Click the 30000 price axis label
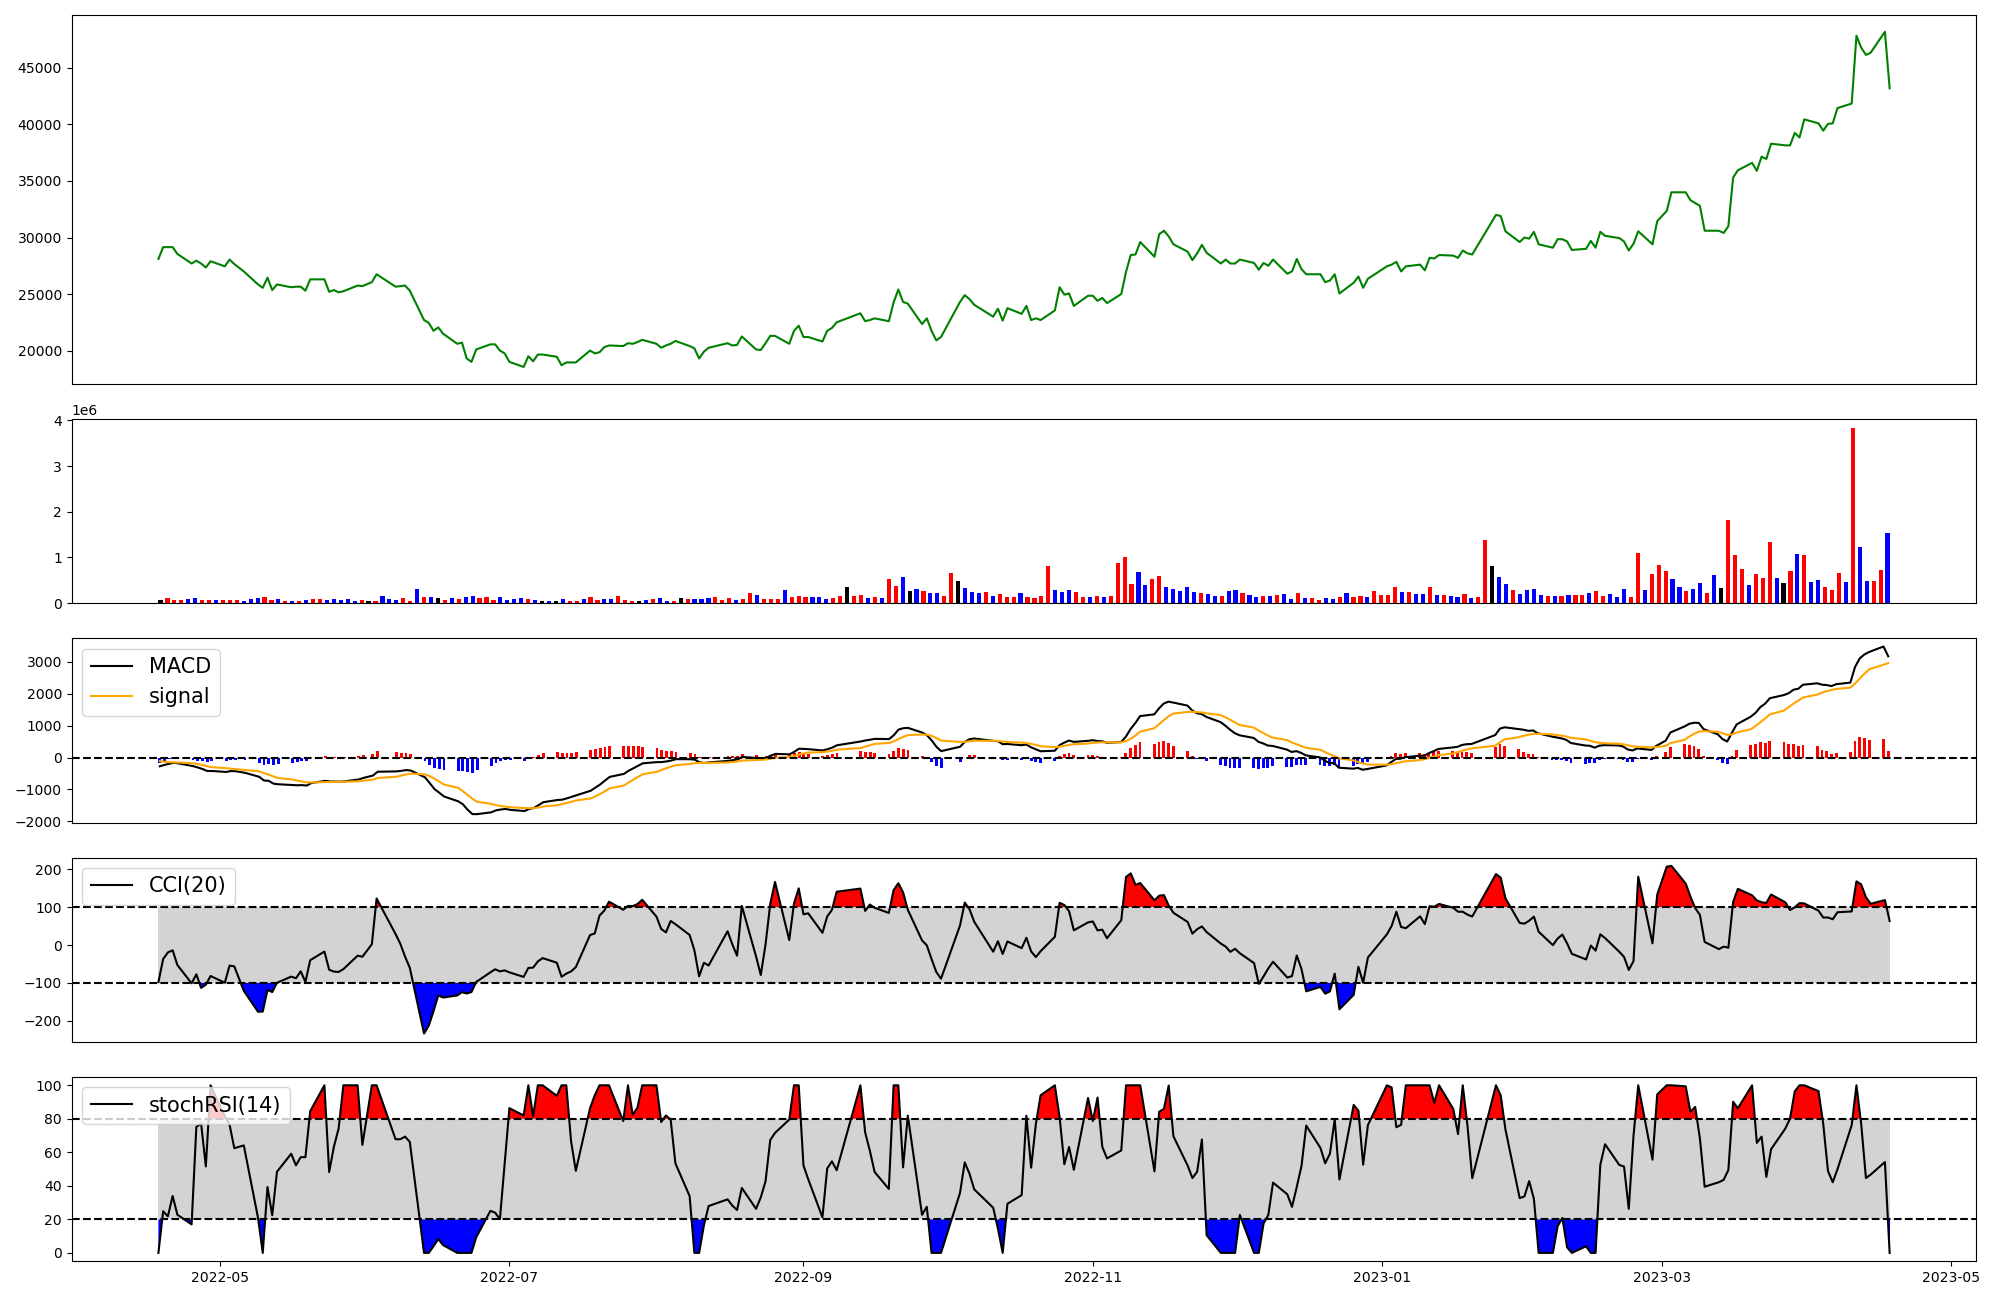Viewport: 2000px width, 1300px height. tap(39, 238)
